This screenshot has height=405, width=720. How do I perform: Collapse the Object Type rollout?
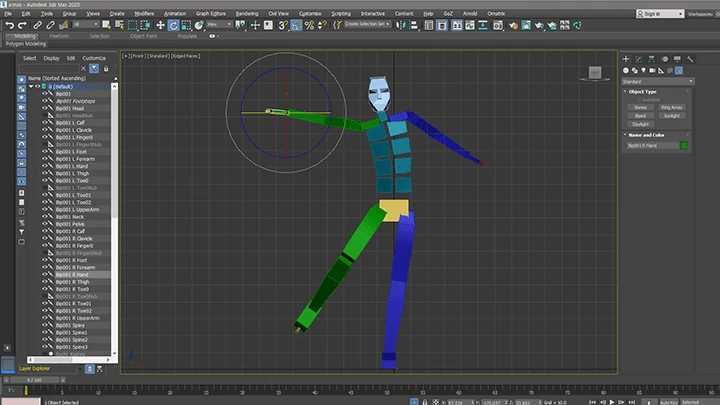pyautogui.click(x=642, y=91)
